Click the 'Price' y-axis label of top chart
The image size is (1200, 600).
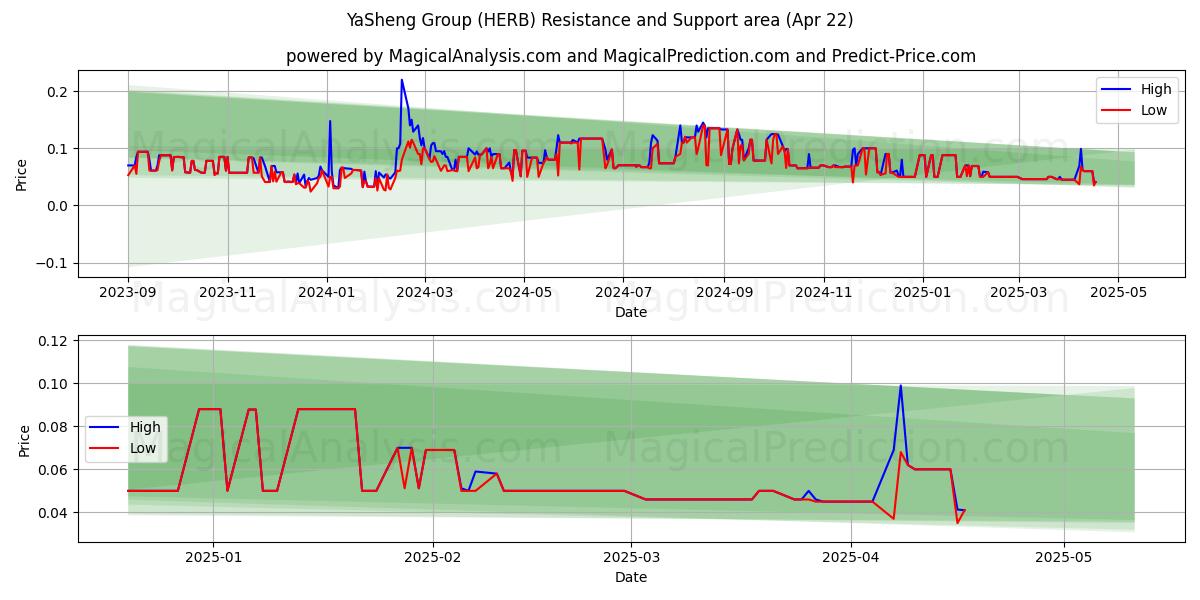pos(22,174)
